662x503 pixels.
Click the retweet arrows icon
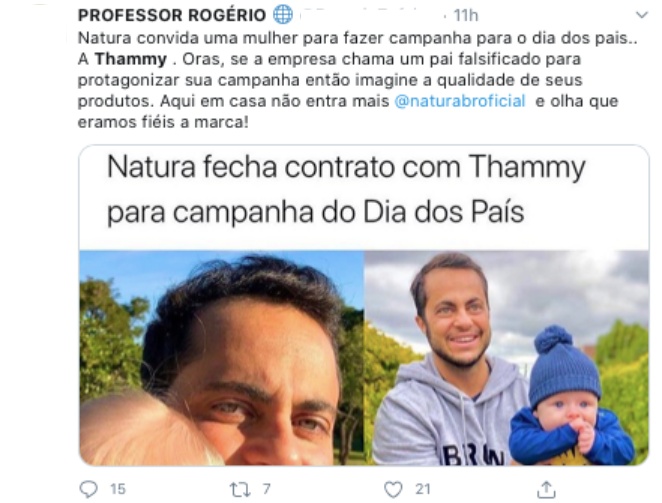click(x=240, y=490)
